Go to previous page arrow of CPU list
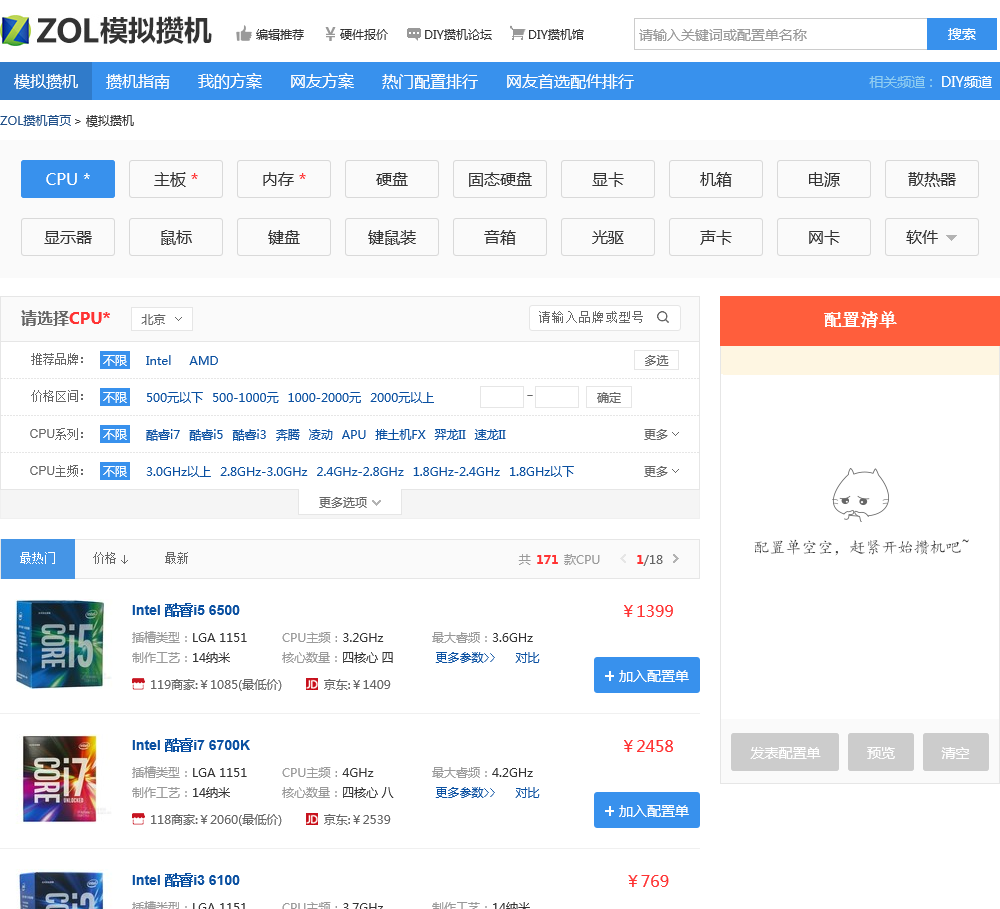The width and height of the screenshot is (1000, 909). tap(623, 559)
